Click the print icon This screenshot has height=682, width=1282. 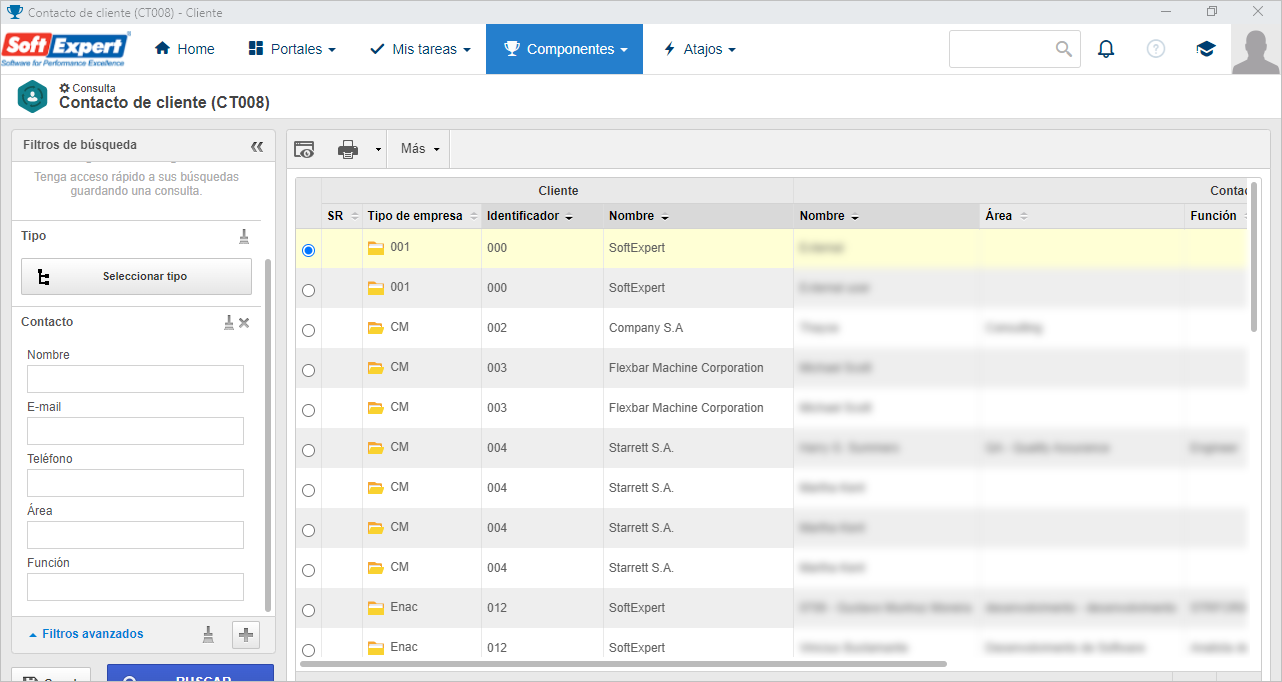[x=348, y=149]
